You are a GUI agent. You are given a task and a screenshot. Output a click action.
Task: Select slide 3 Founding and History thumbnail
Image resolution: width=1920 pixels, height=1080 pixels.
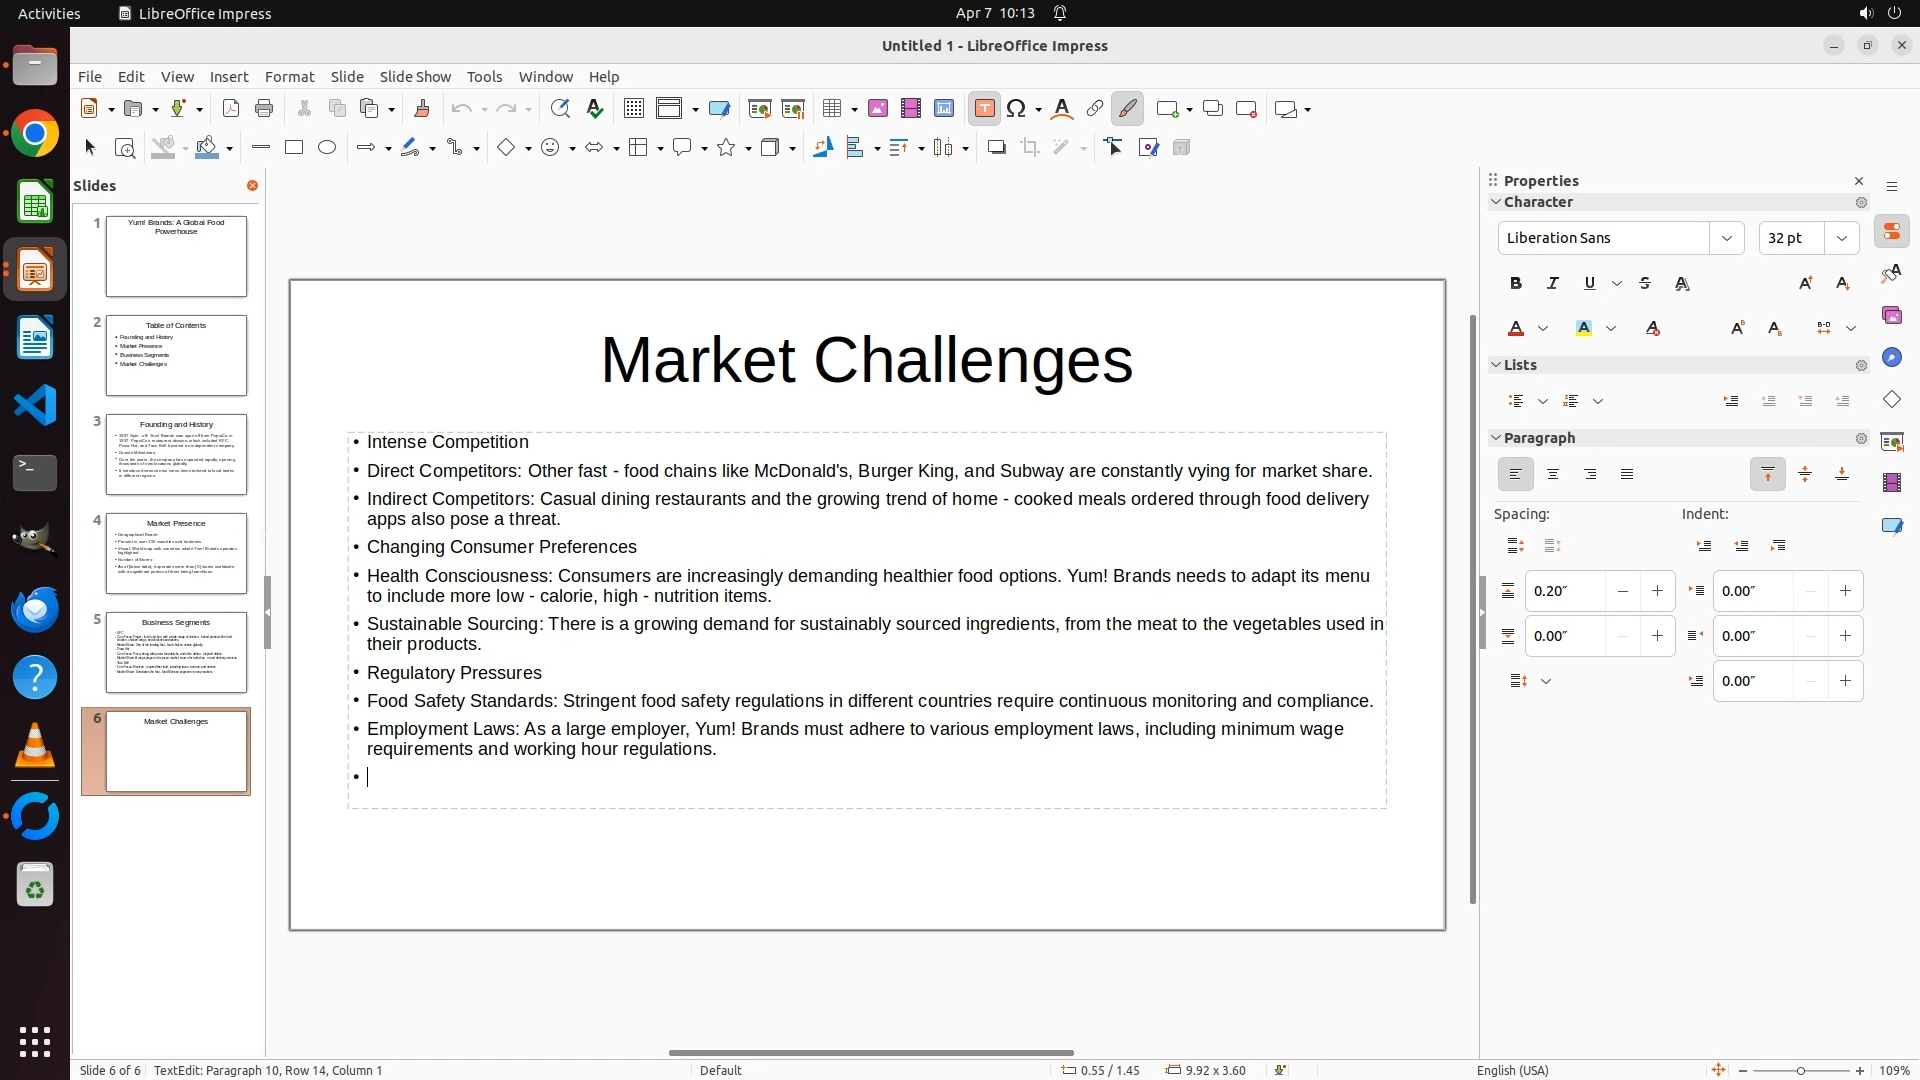coord(176,455)
